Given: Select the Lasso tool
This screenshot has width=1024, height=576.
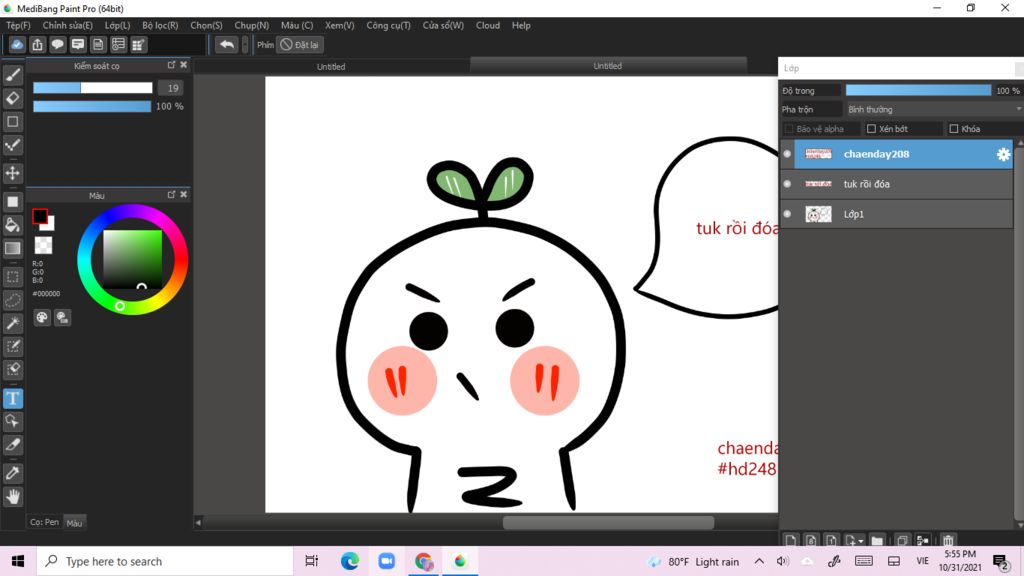Looking at the screenshot, I should 12,300.
